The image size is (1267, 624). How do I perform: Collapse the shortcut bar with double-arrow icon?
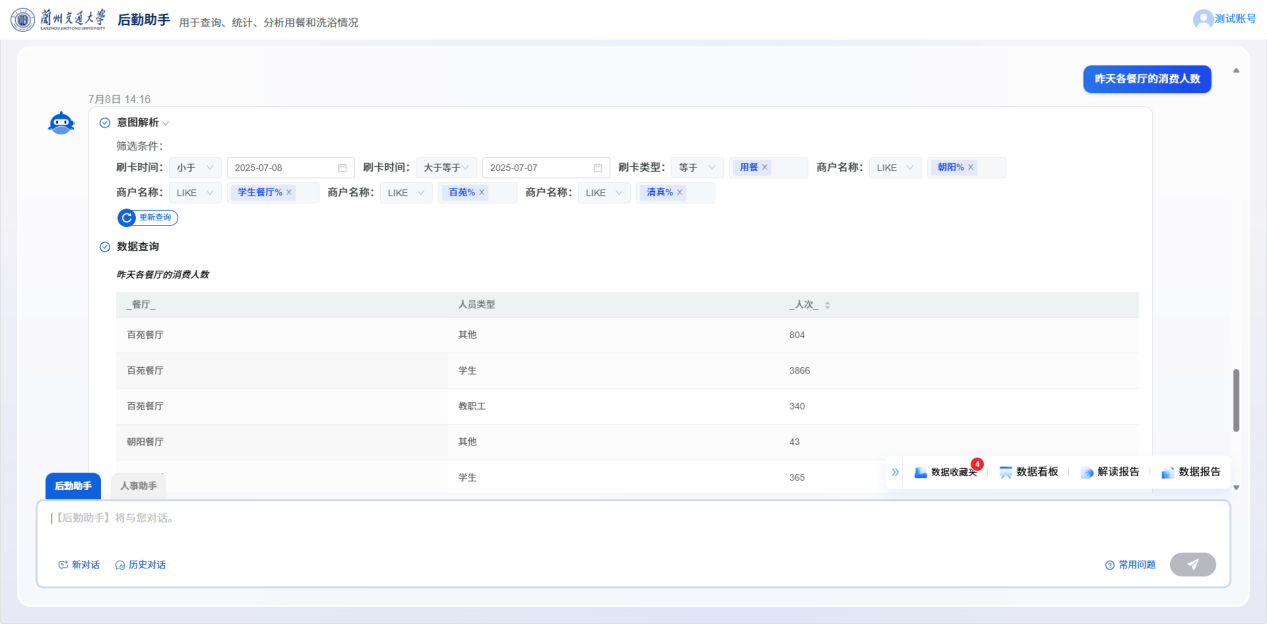[x=895, y=472]
